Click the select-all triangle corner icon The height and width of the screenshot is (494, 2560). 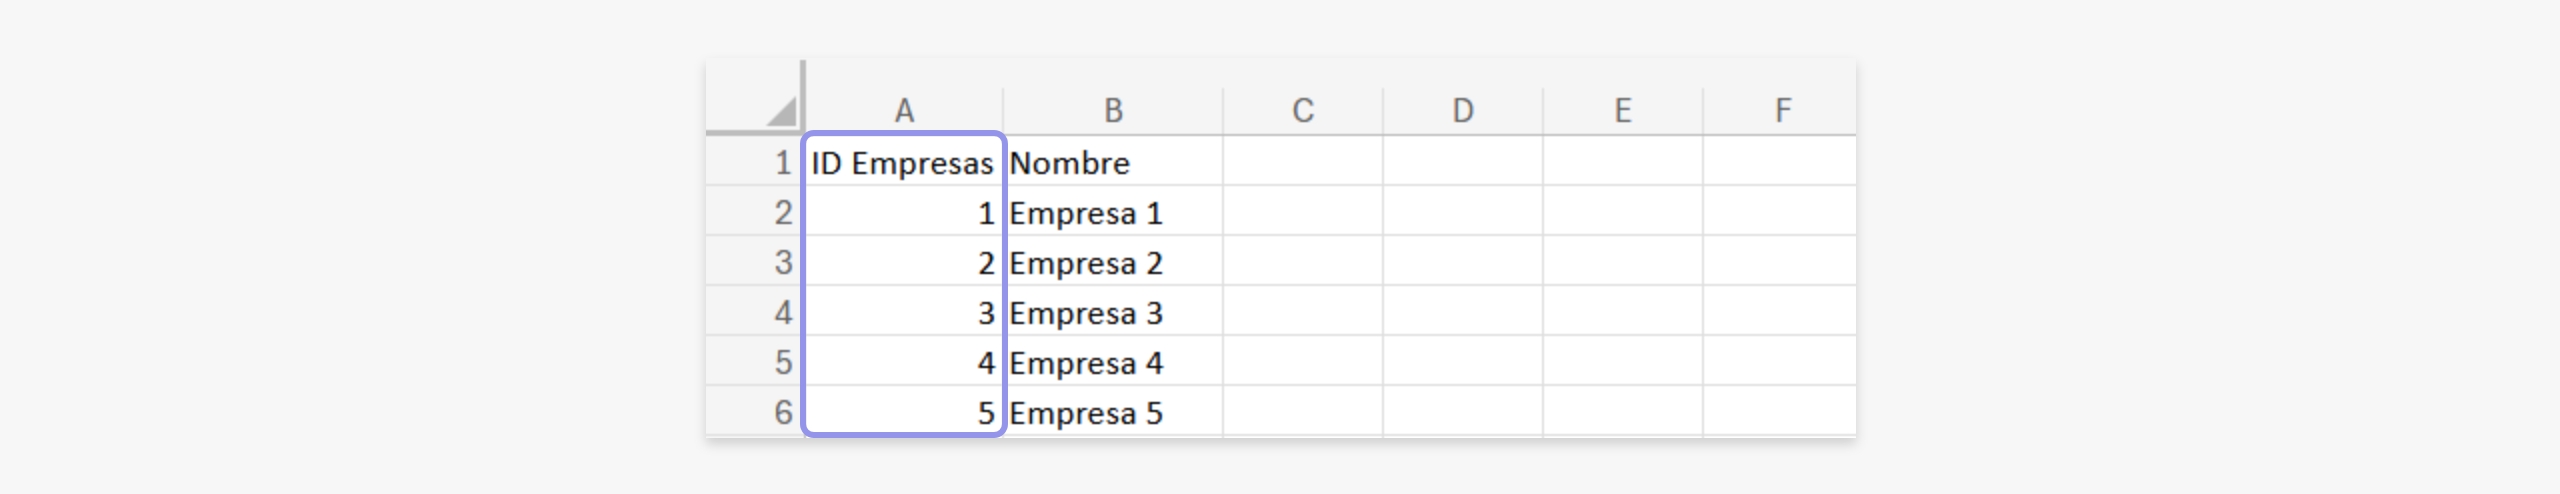point(781,110)
